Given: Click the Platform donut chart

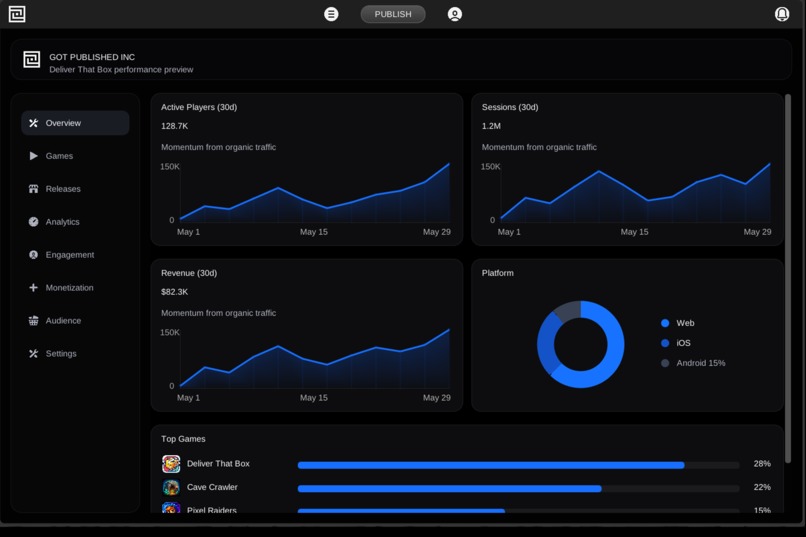Looking at the screenshot, I should pos(581,344).
